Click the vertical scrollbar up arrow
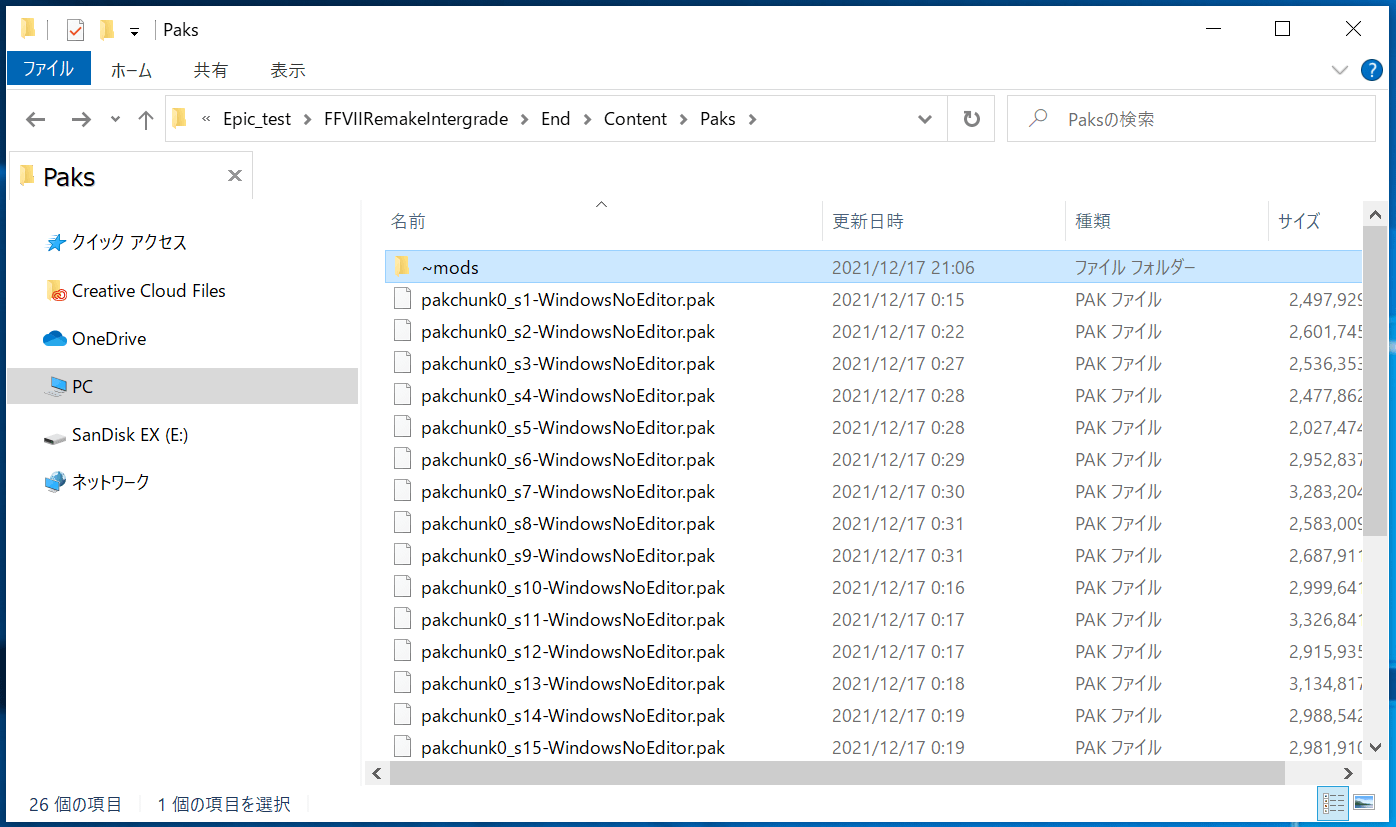Viewport: 1396px width, 827px height. click(1375, 214)
